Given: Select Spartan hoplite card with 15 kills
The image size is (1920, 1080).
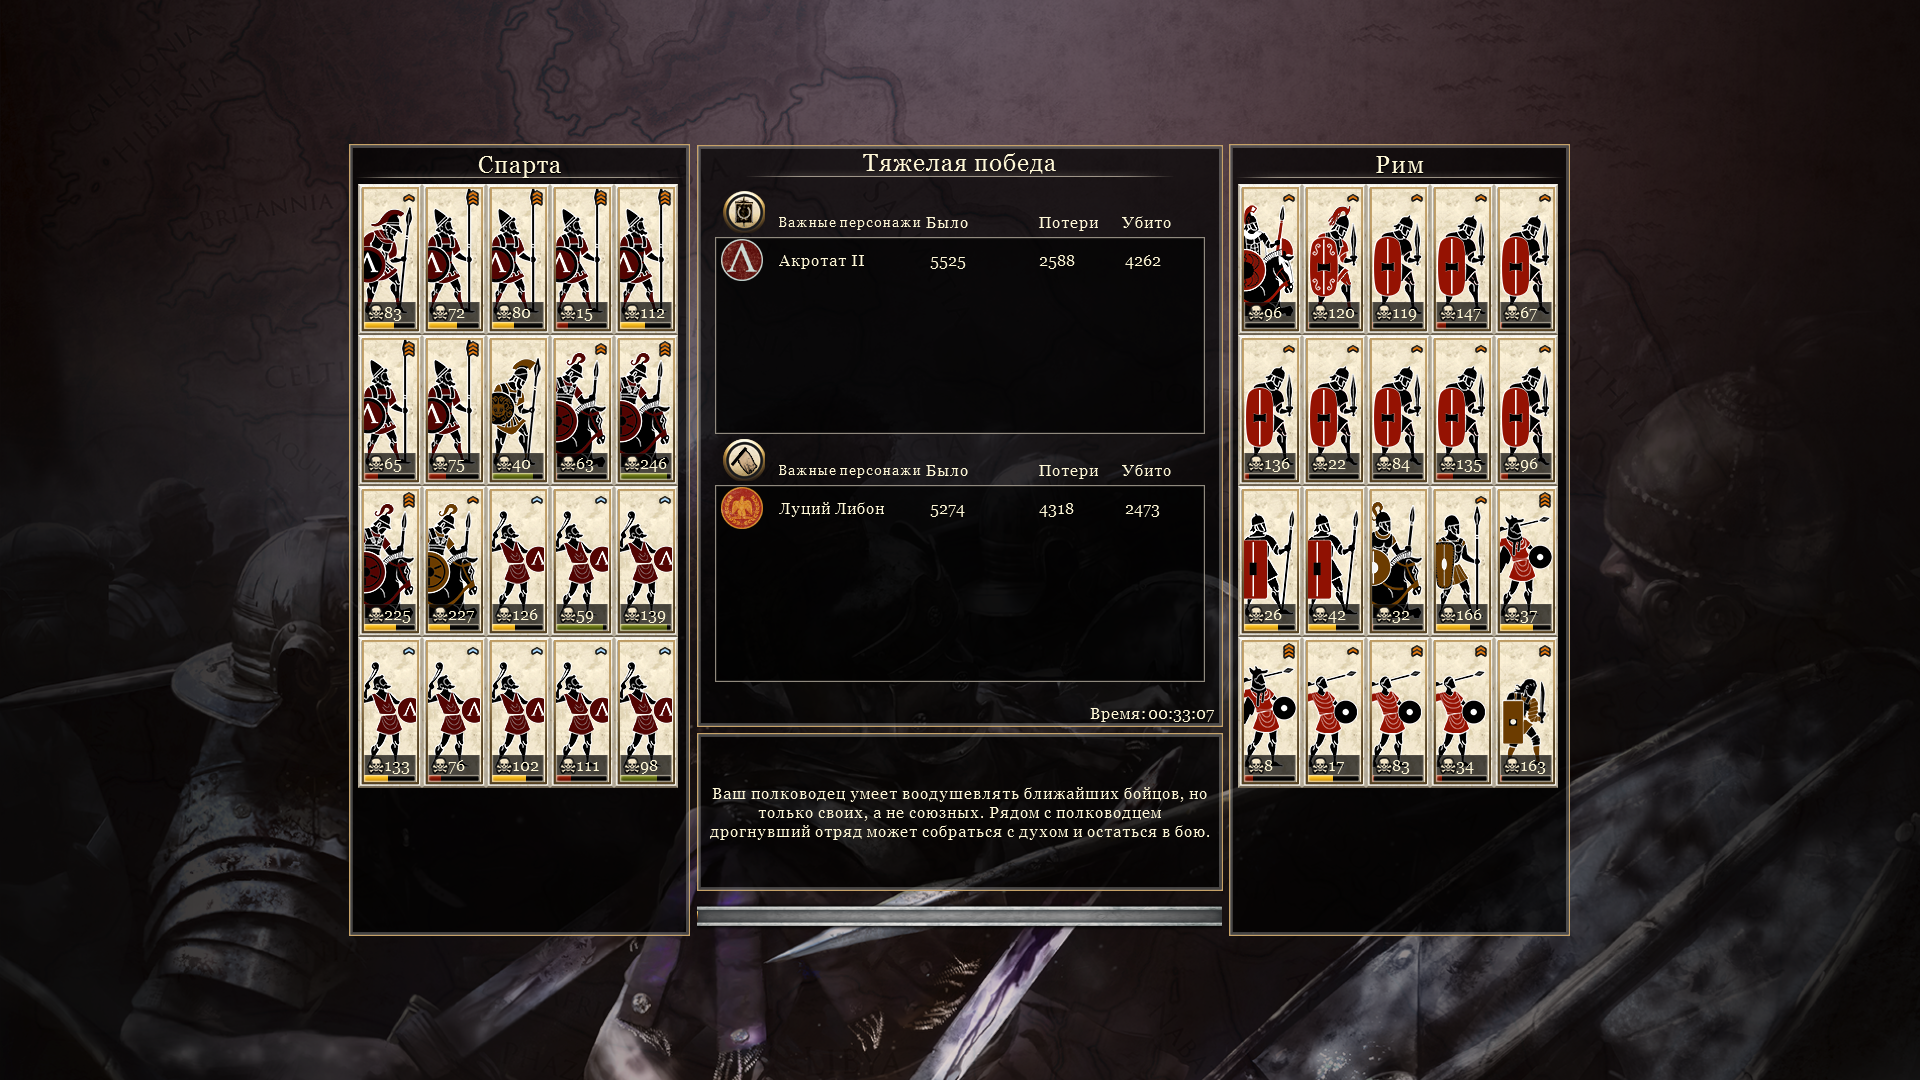Looking at the screenshot, I should coord(582,259).
